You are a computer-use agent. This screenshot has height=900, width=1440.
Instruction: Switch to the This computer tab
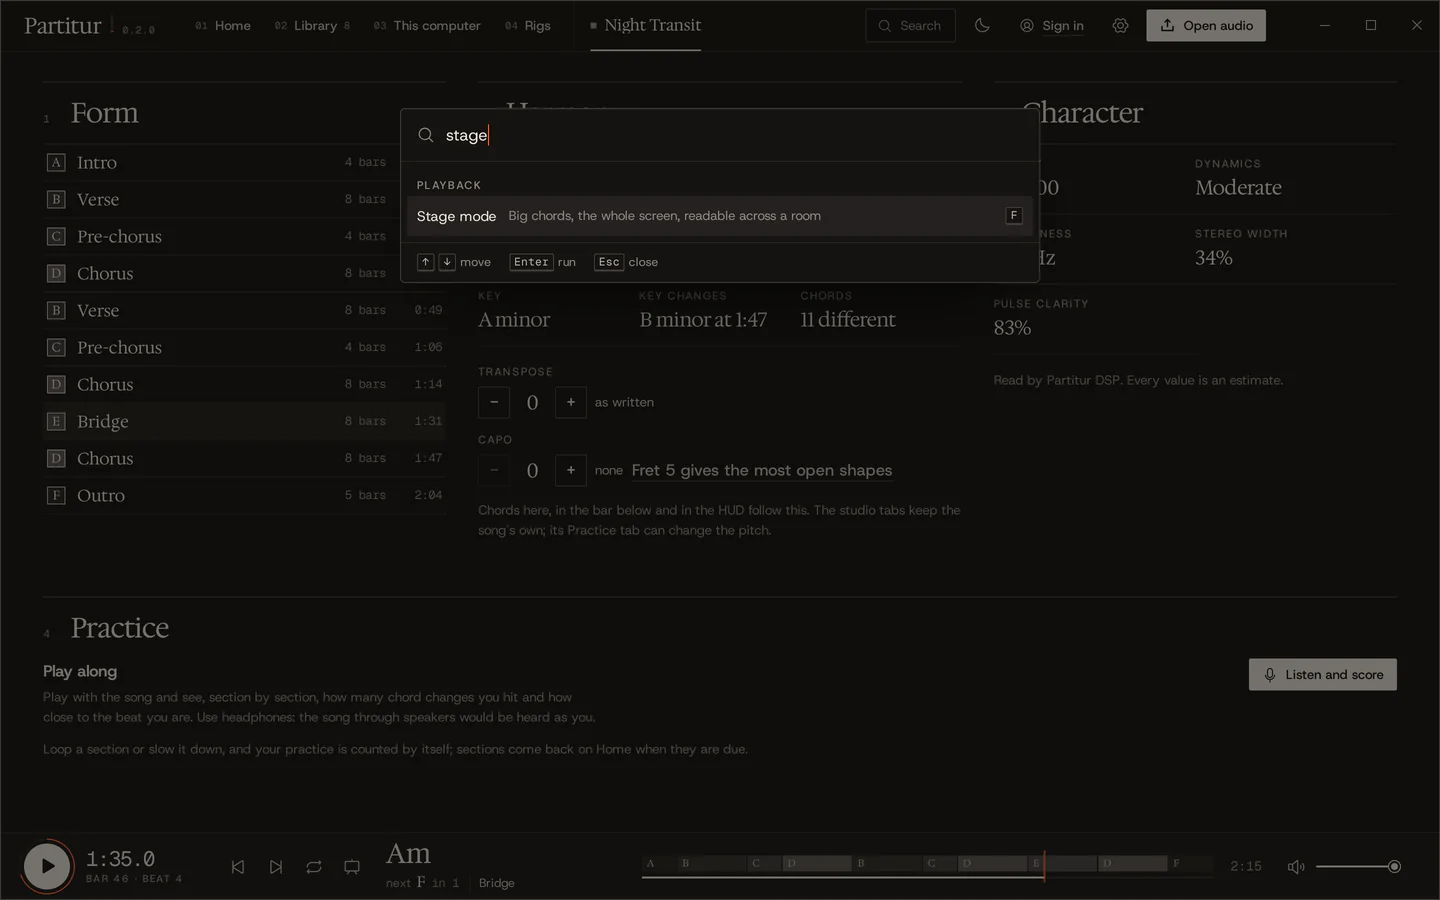(x=427, y=26)
